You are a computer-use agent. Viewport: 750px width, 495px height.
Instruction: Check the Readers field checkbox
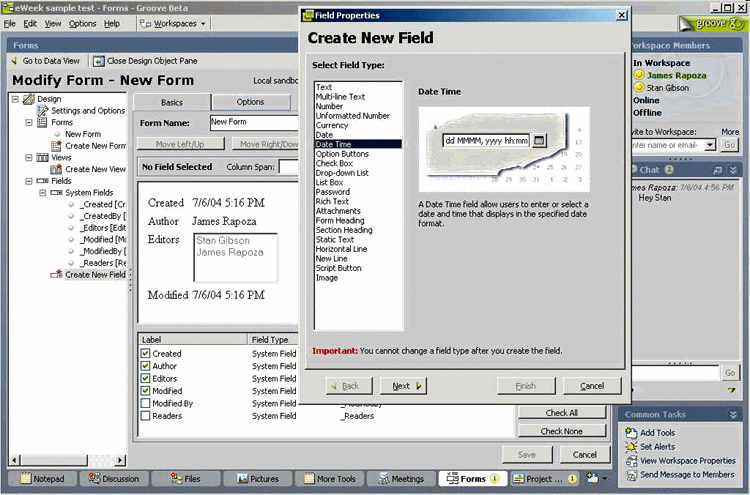pos(145,416)
